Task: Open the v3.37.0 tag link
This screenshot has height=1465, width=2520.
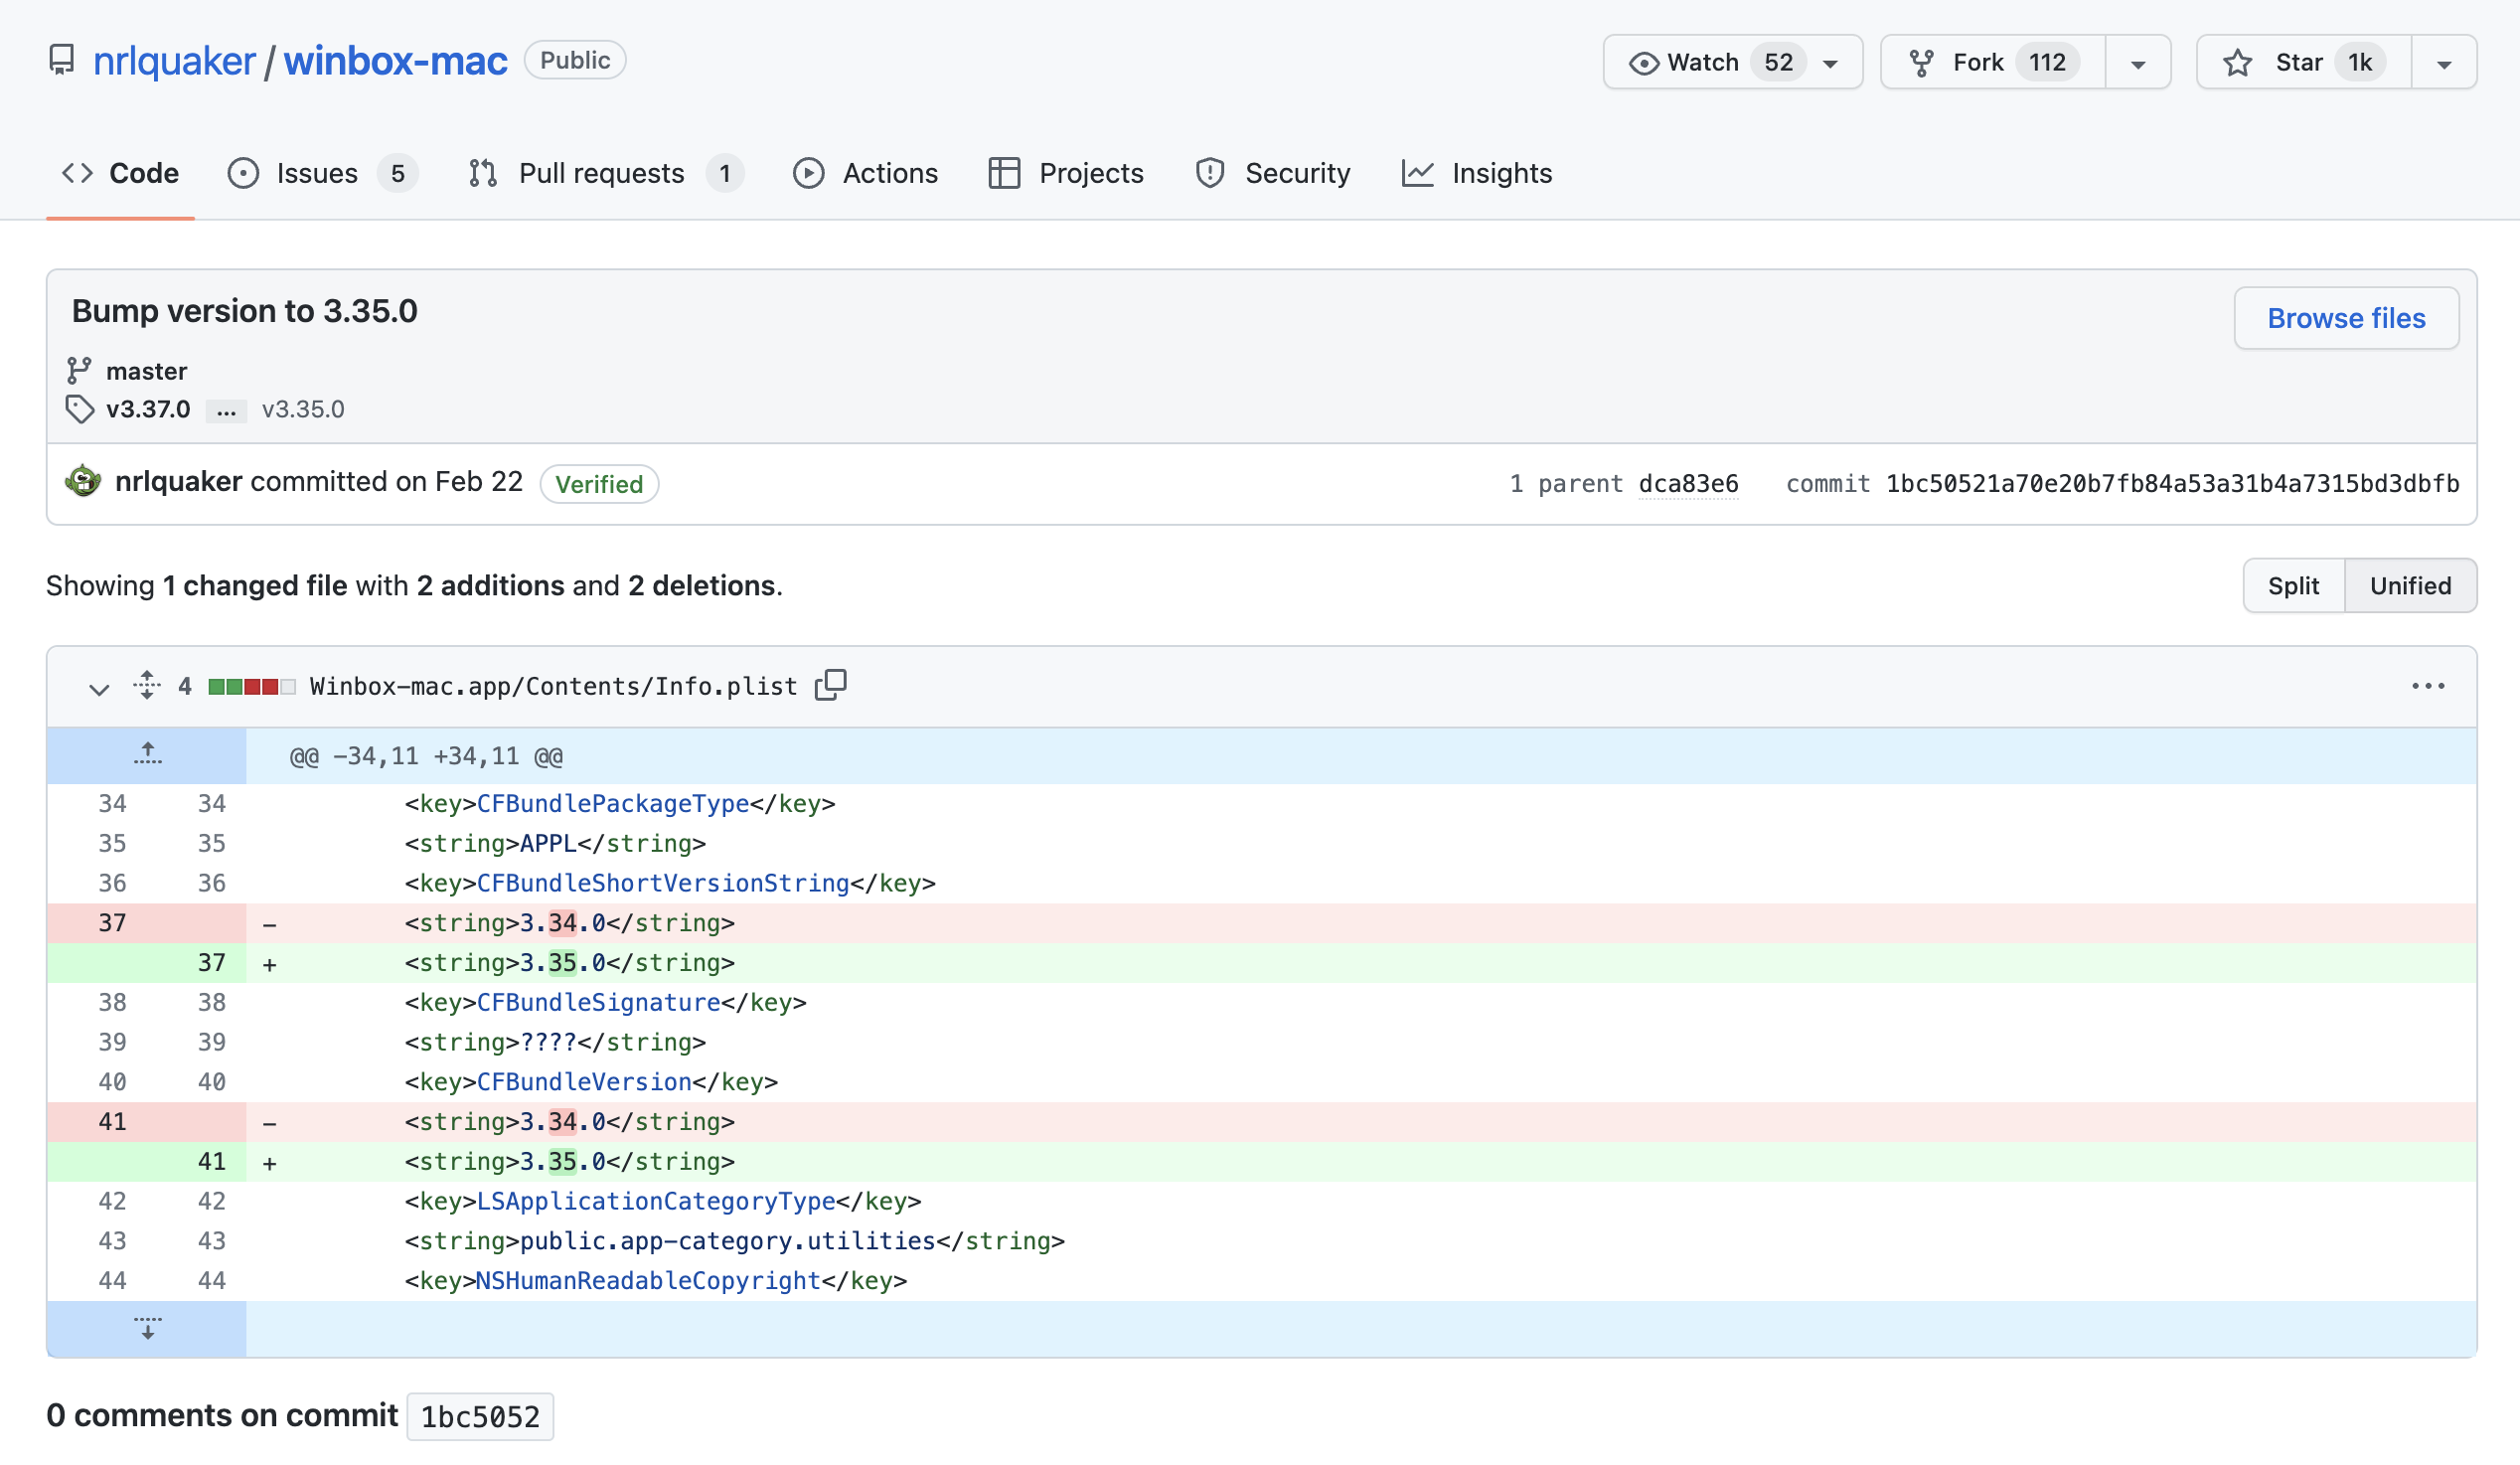Action: [x=148, y=409]
